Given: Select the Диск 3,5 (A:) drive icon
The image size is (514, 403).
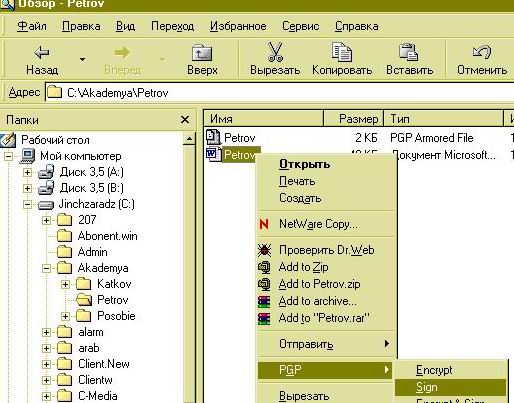Looking at the screenshot, I should (x=46, y=172).
